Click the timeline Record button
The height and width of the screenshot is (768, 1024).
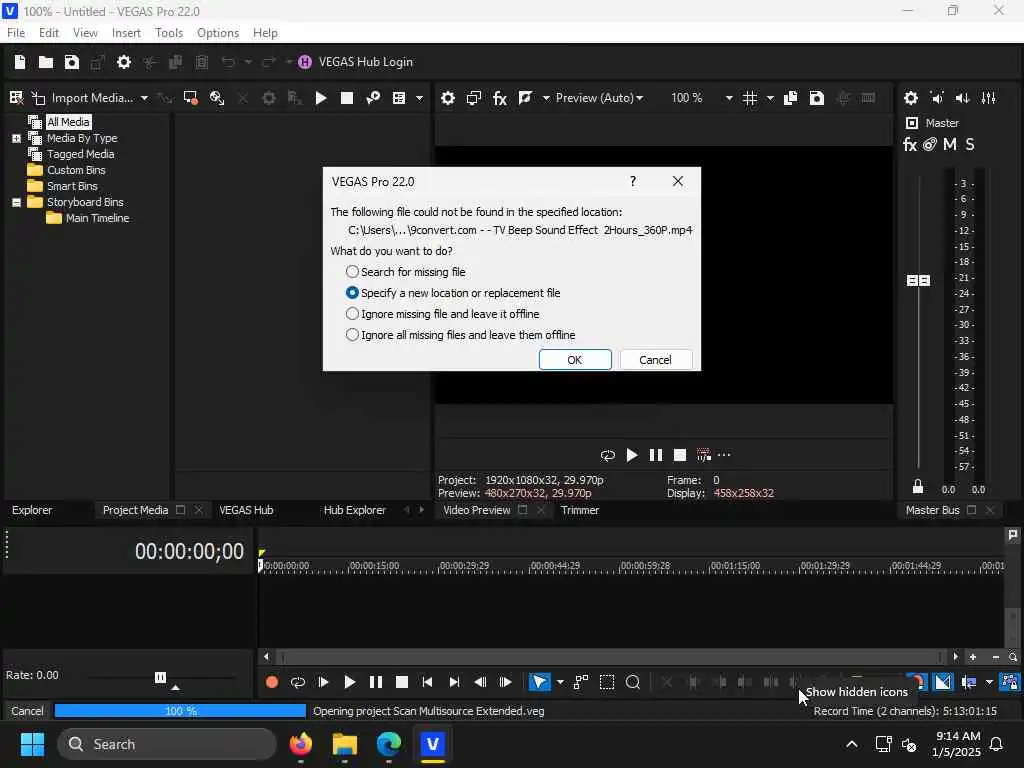[272, 682]
